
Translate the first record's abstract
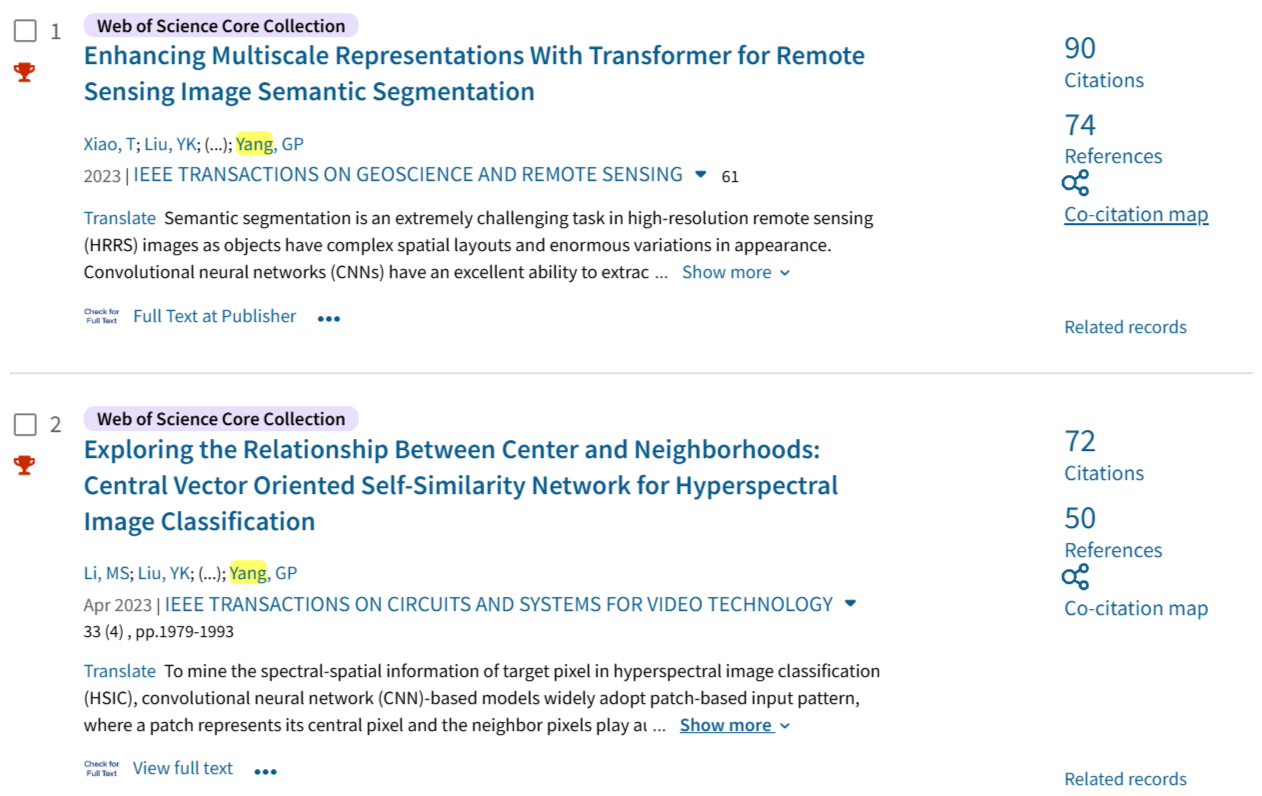[119, 218]
